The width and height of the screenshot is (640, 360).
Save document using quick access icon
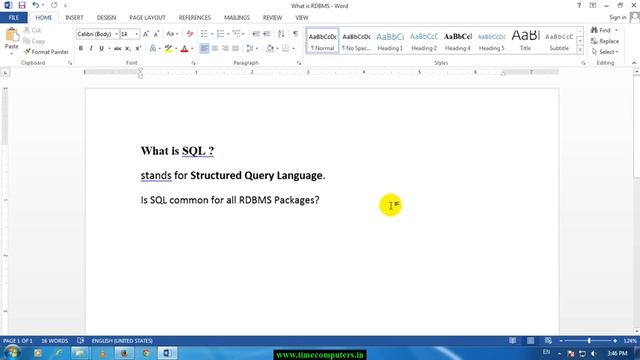pos(22,5)
